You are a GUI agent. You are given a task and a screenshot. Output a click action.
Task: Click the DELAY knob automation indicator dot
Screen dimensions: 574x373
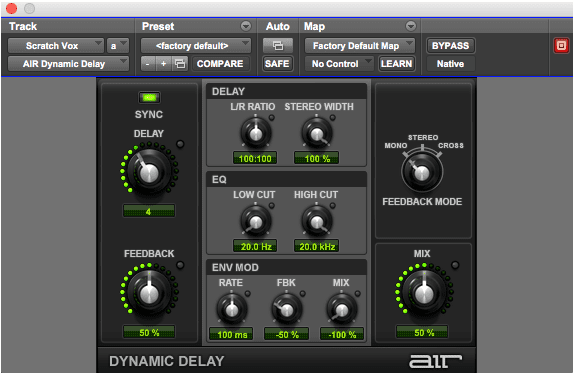tap(180, 144)
